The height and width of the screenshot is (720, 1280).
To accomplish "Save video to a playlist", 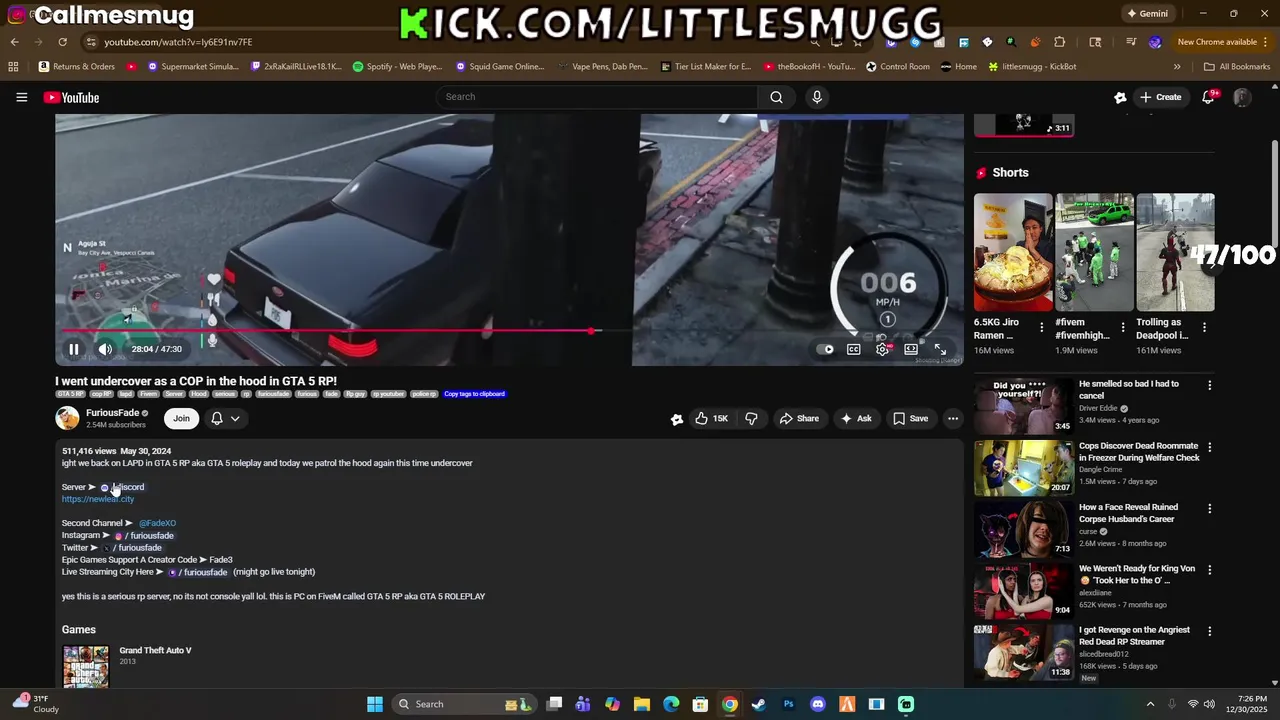I will (910, 418).
